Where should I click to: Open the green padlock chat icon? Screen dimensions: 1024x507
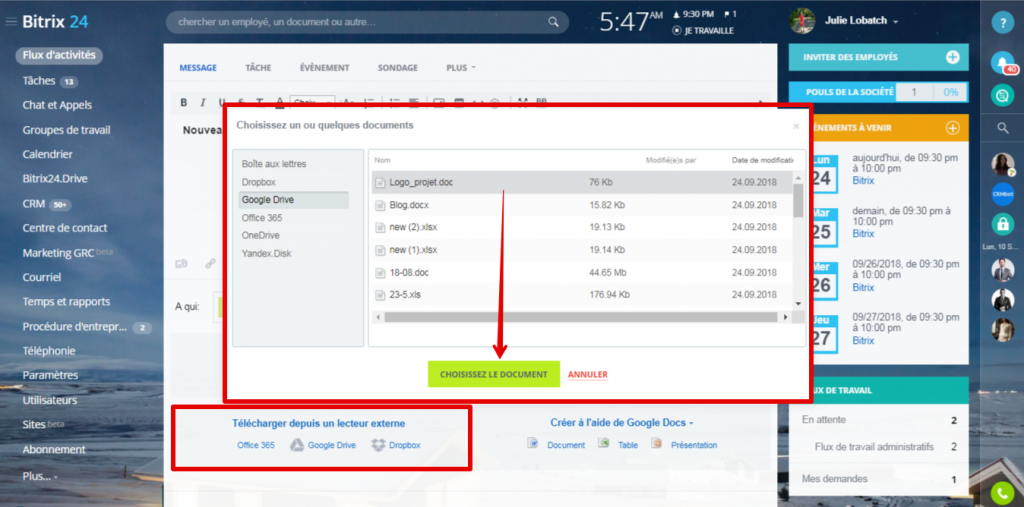pos(1002,224)
